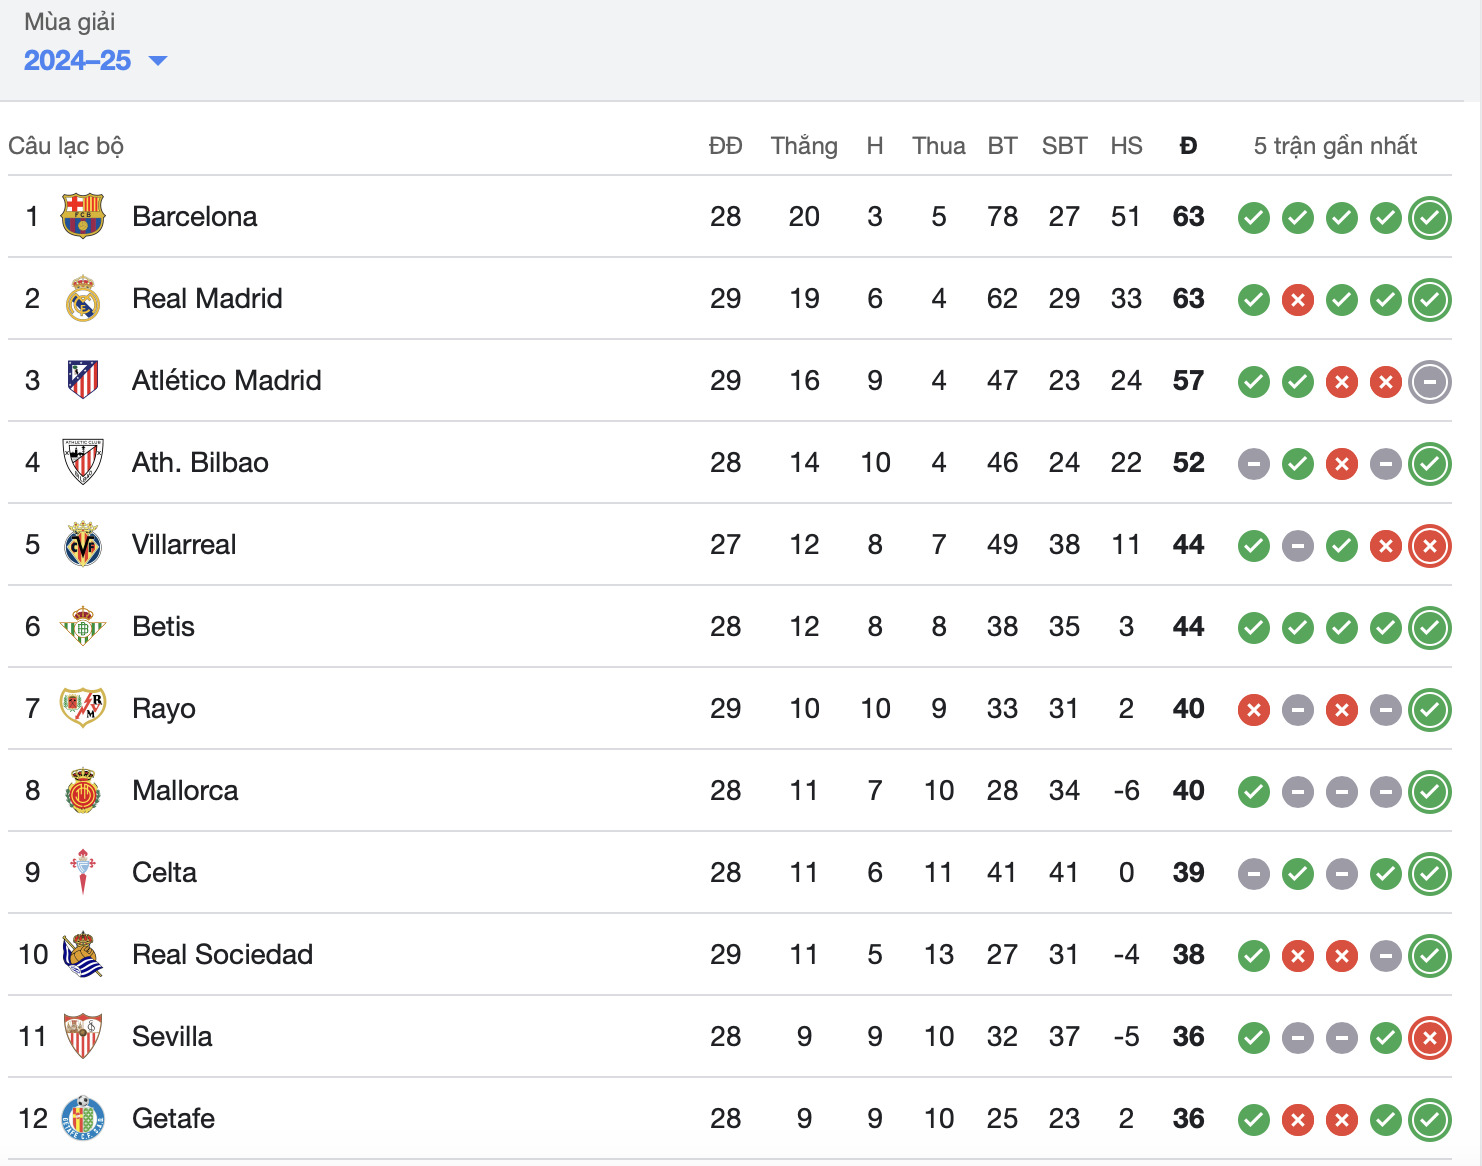Click the Đ points column header

click(x=1188, y=146)
